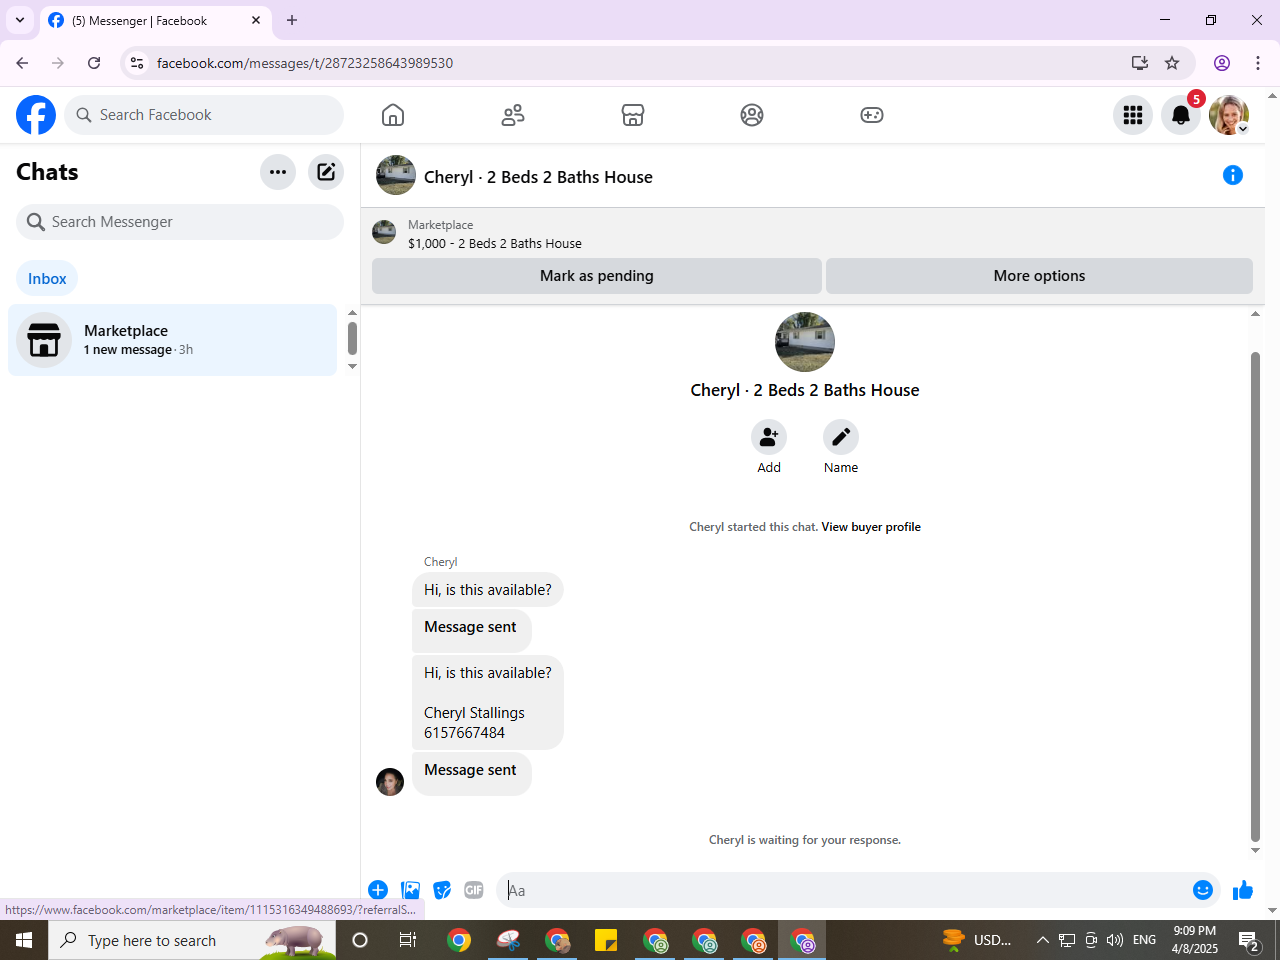Image resolution: width=1280 pixels, height=960 pixels.
Task: Open the Groups icon in top navigation
Action: pyautogui.click(x=752, y=115)
